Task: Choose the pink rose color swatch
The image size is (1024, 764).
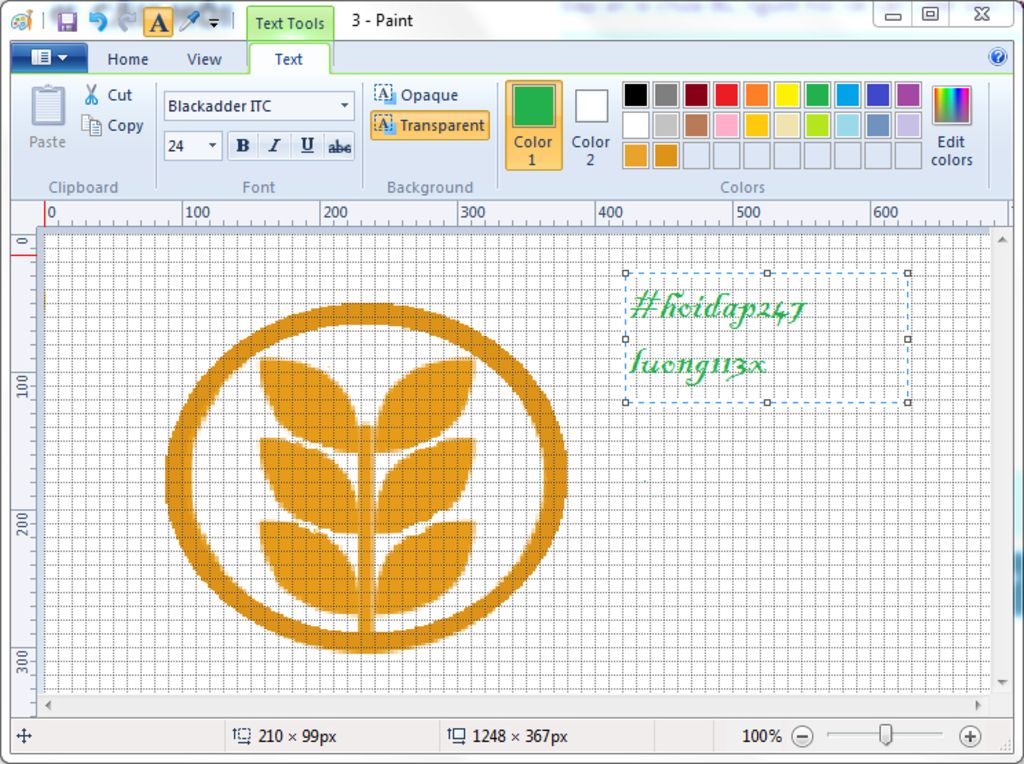Action: point(726,125)
